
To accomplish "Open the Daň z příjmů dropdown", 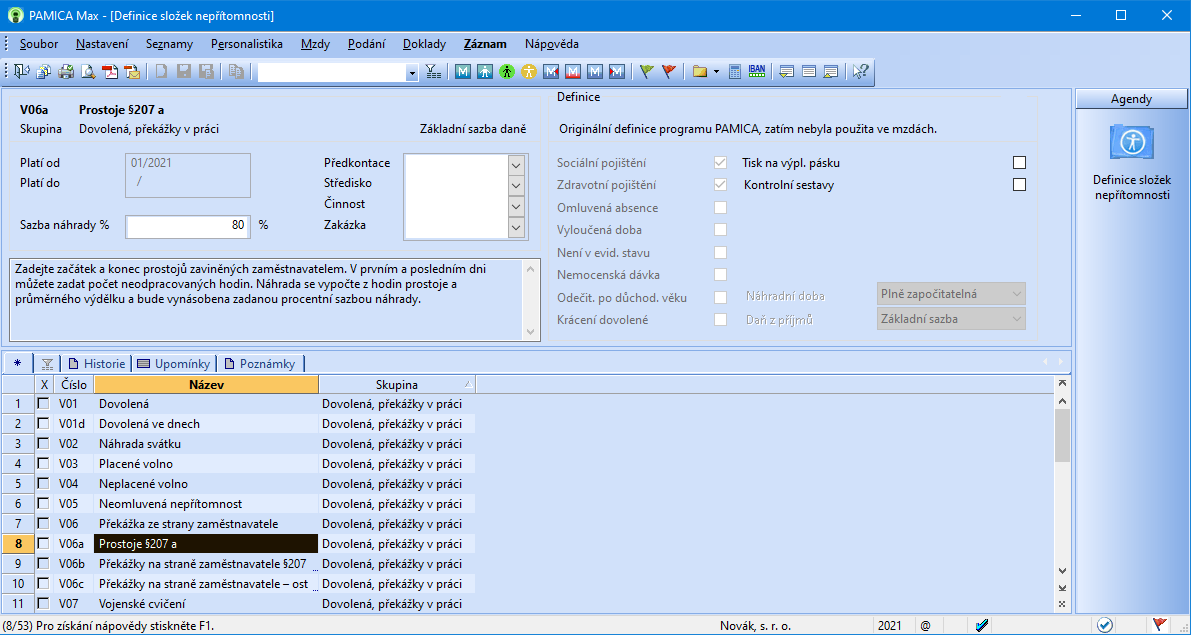I will 950,319.
